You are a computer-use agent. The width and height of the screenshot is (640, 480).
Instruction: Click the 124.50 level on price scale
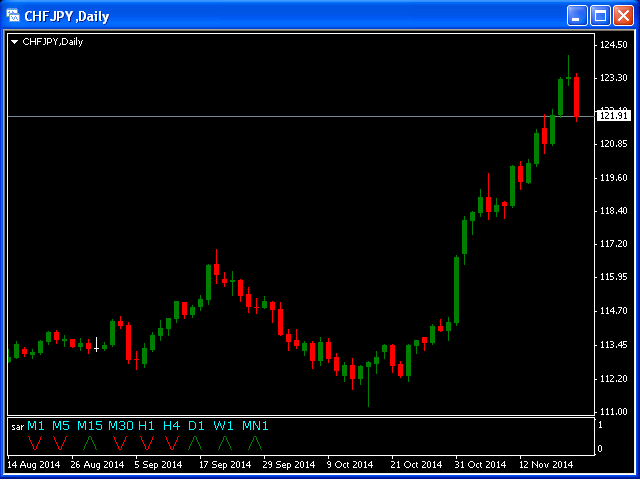point(613,45)
